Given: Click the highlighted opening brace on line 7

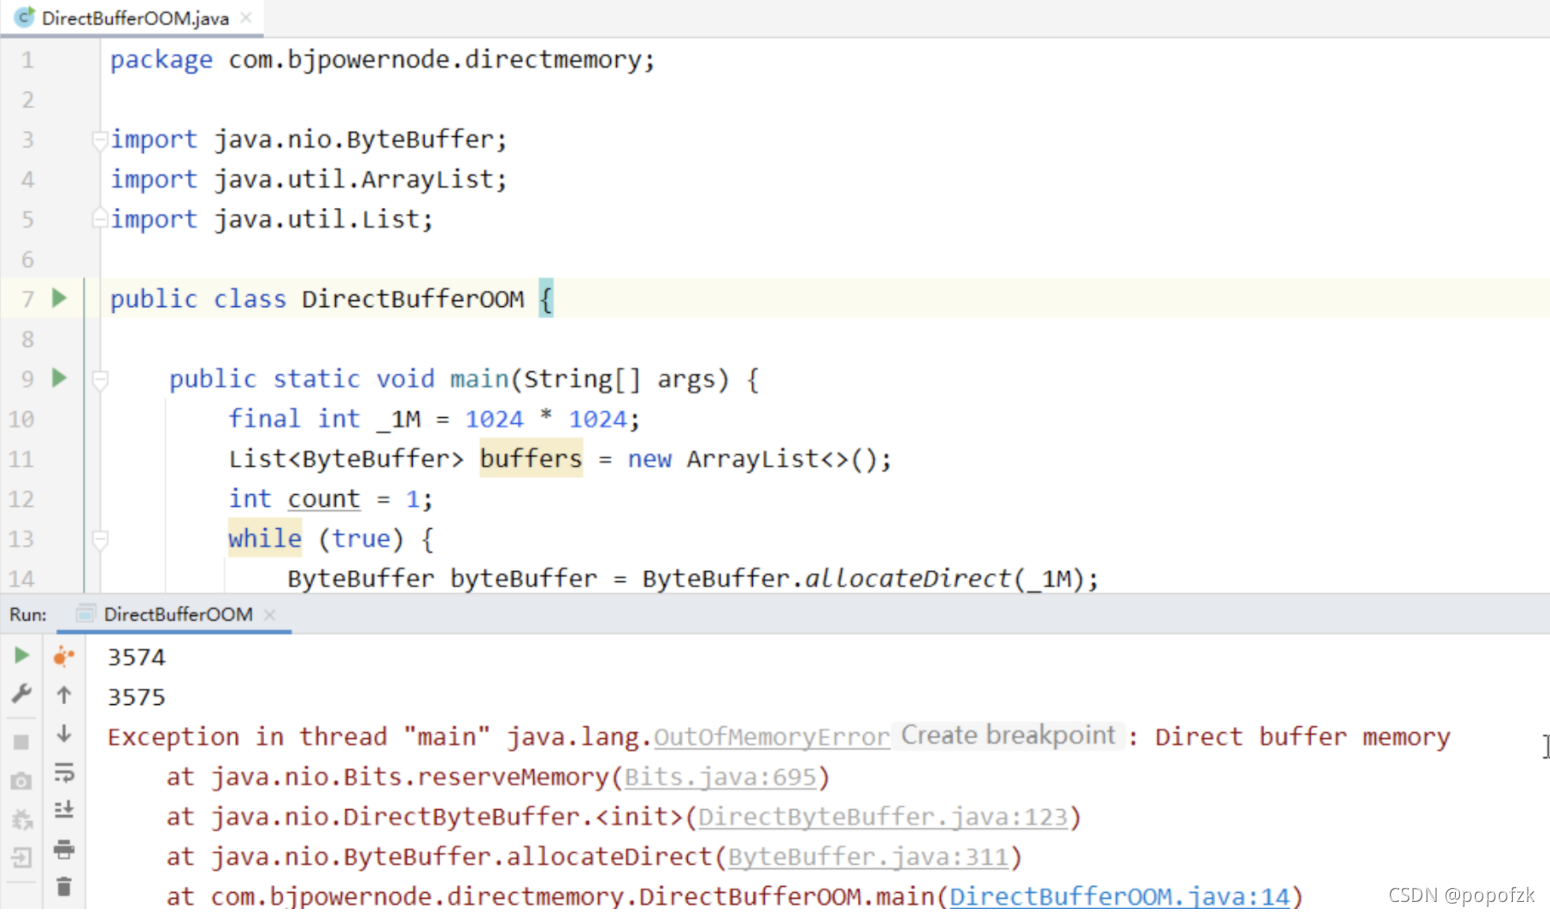Looking at the screenshot, I should coord(546,298).
